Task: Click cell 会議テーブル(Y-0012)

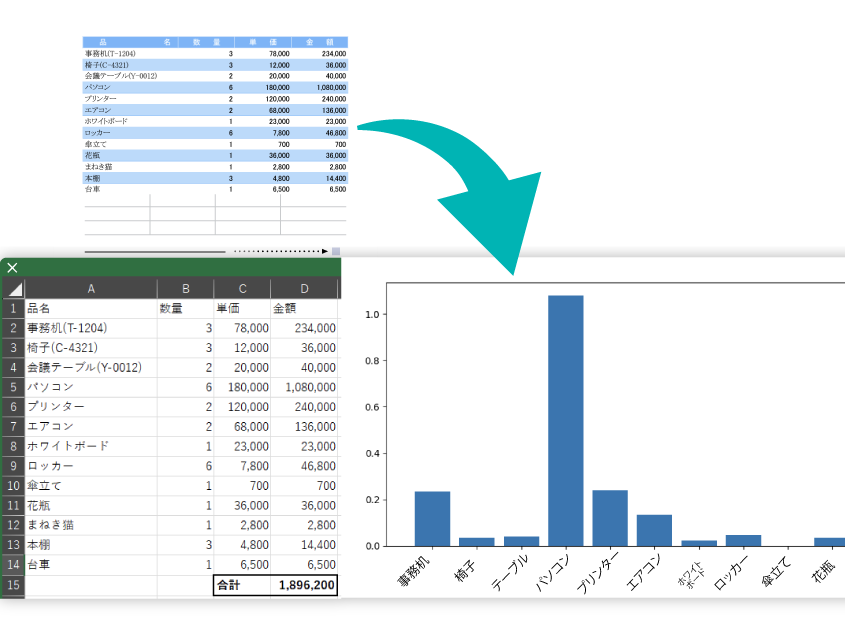Action: 91,368
